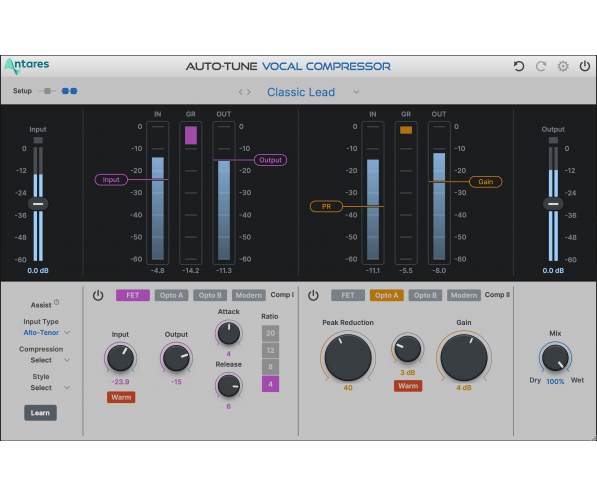
Task: Click the Peak Reduction knob
Action: tap(348, 358)
